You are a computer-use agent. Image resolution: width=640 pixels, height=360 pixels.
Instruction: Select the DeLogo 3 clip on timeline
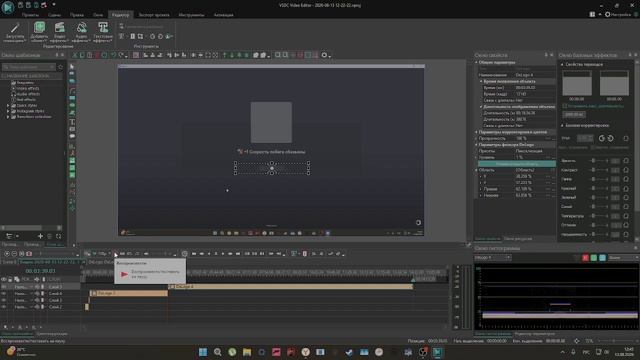coord(129,293)
